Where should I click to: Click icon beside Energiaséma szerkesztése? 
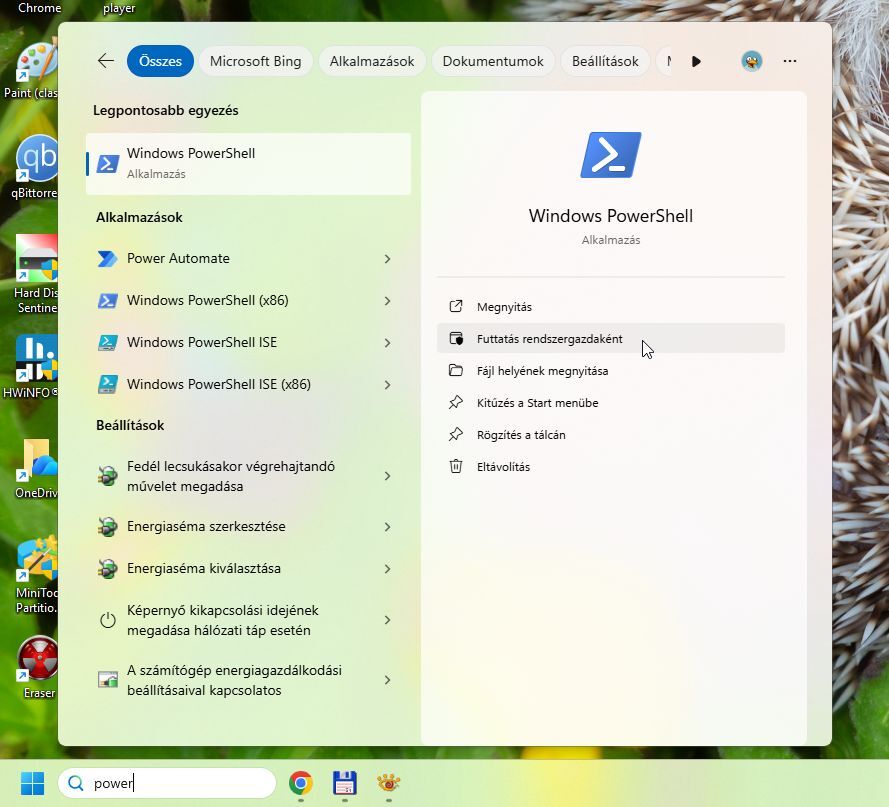[108, 527]
